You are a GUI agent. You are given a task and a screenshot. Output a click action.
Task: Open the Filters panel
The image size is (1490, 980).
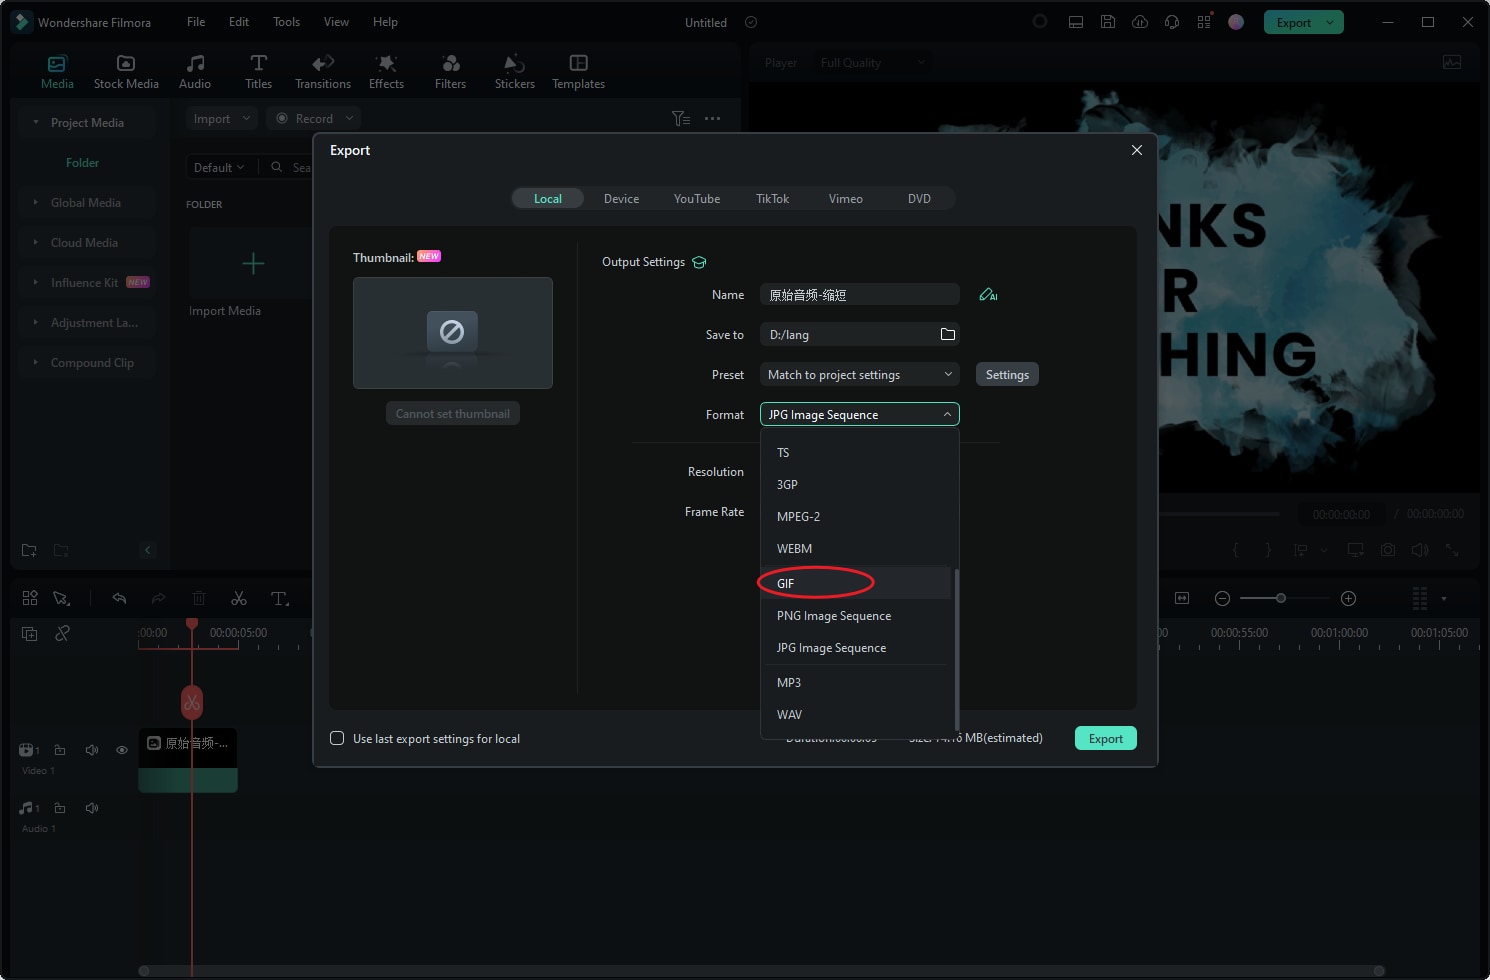(x=450, y=72)
